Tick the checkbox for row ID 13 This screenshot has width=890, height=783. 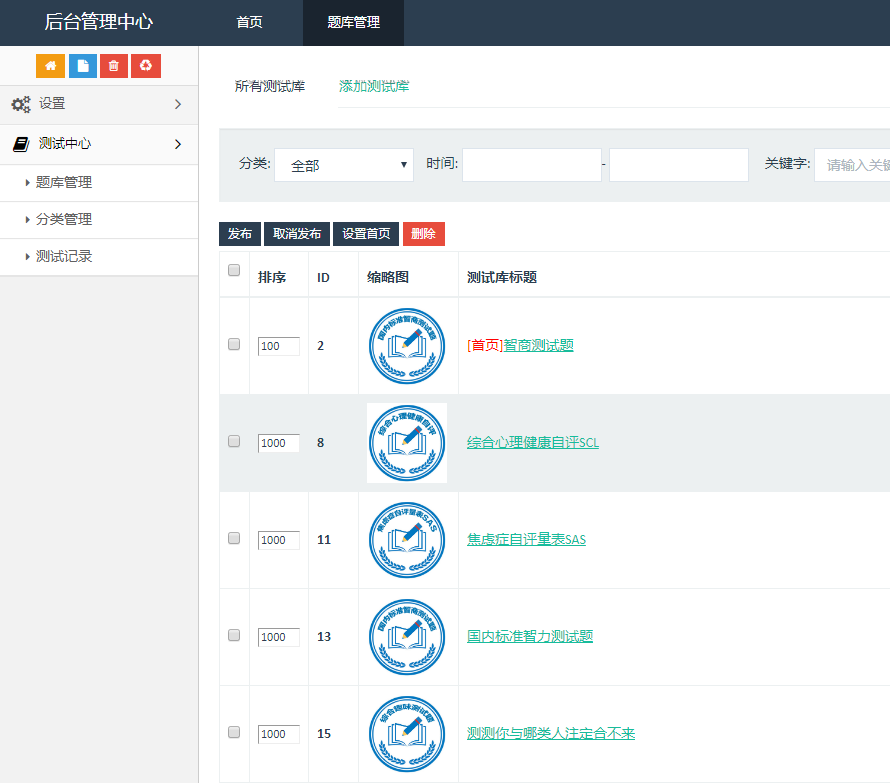[234, 635]
